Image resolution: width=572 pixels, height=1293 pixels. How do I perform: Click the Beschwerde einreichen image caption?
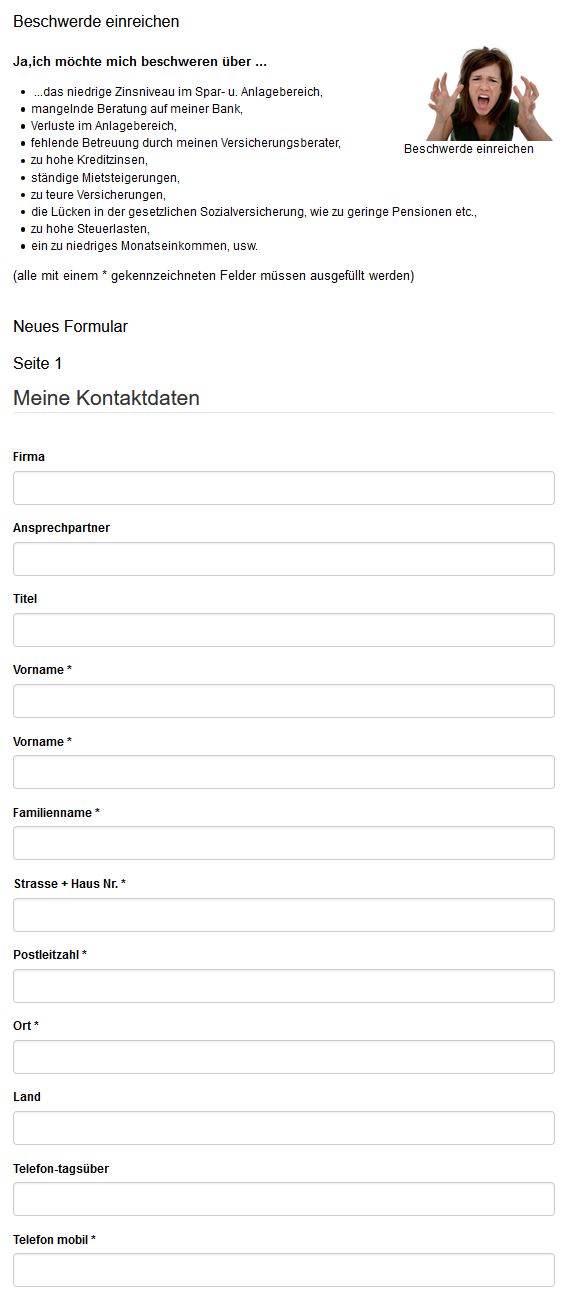469,149
